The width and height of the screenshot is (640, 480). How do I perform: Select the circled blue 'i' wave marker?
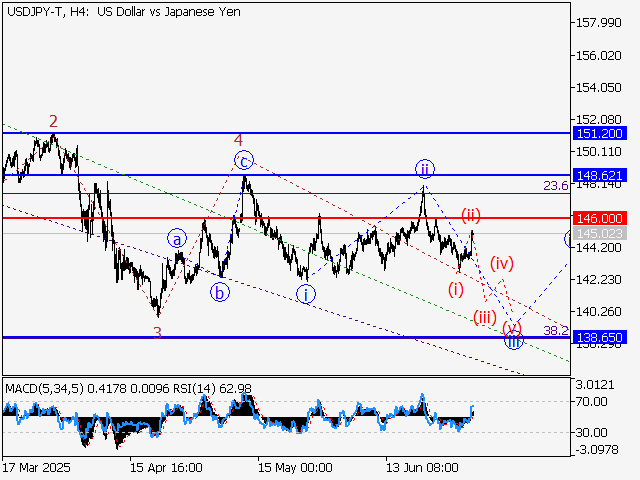[306, 293]
